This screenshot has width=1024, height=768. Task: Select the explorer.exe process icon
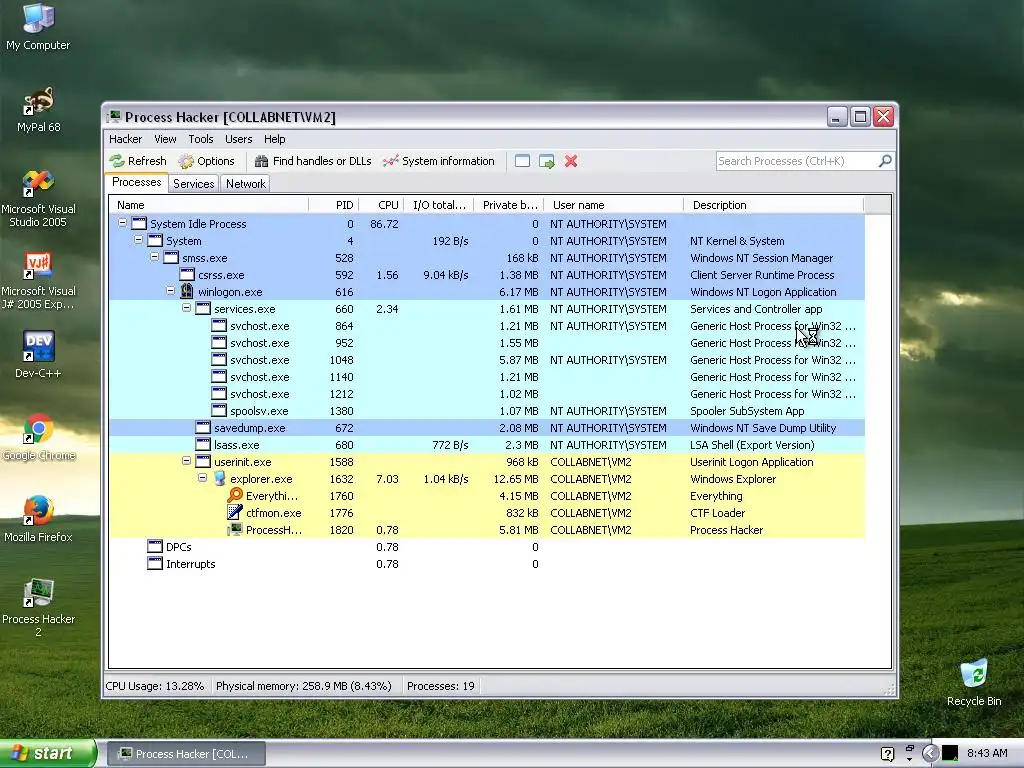coord(219,478)
